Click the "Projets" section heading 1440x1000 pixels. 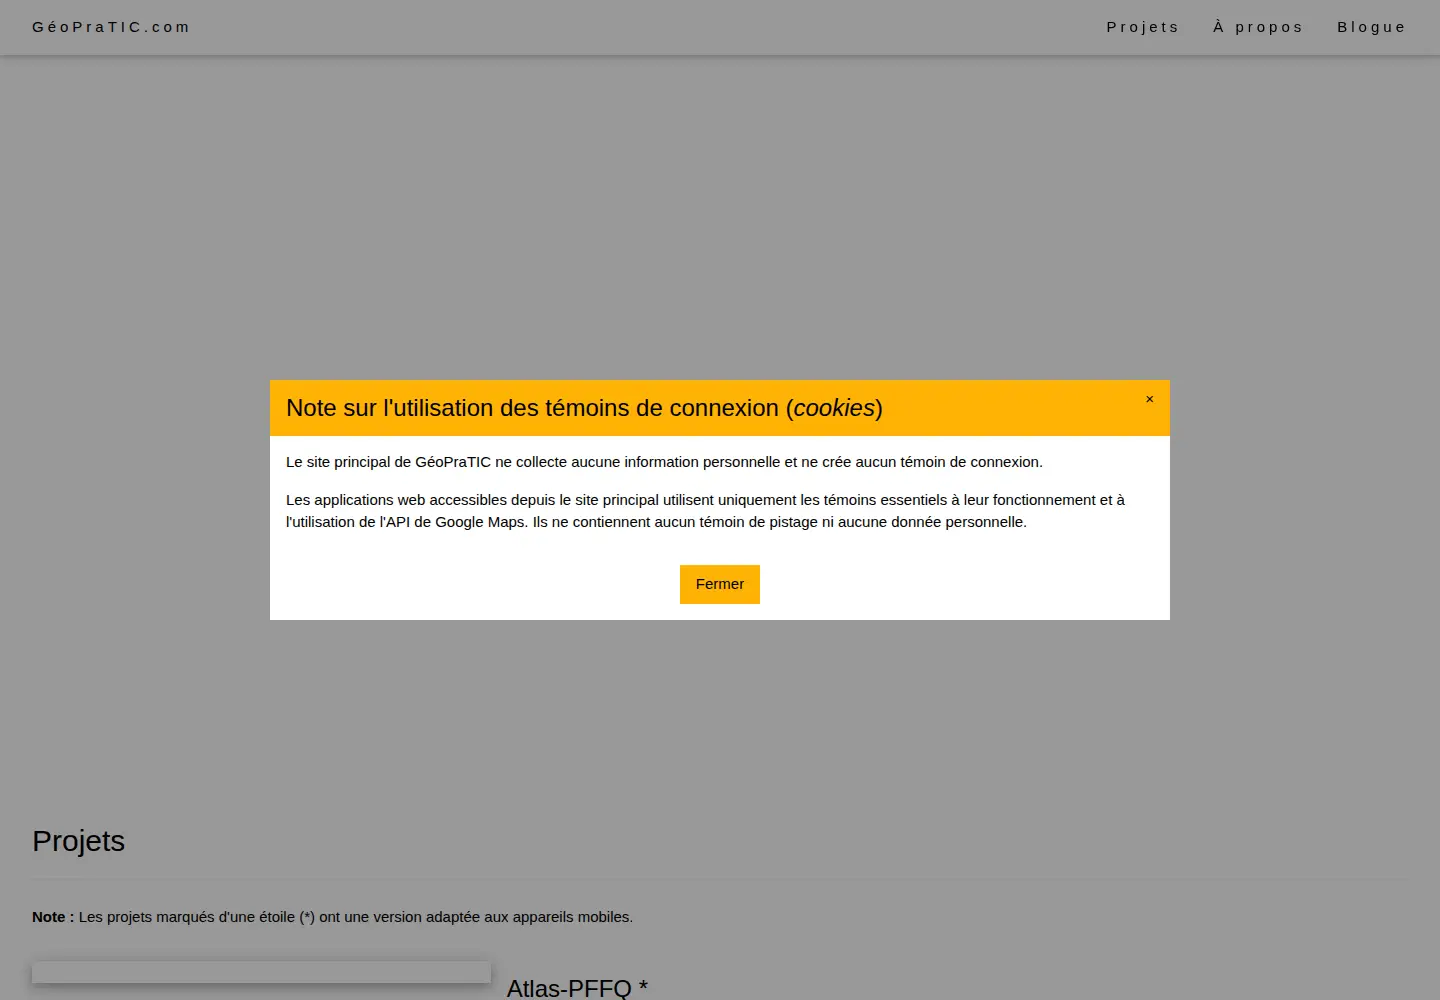pos(79,841)
